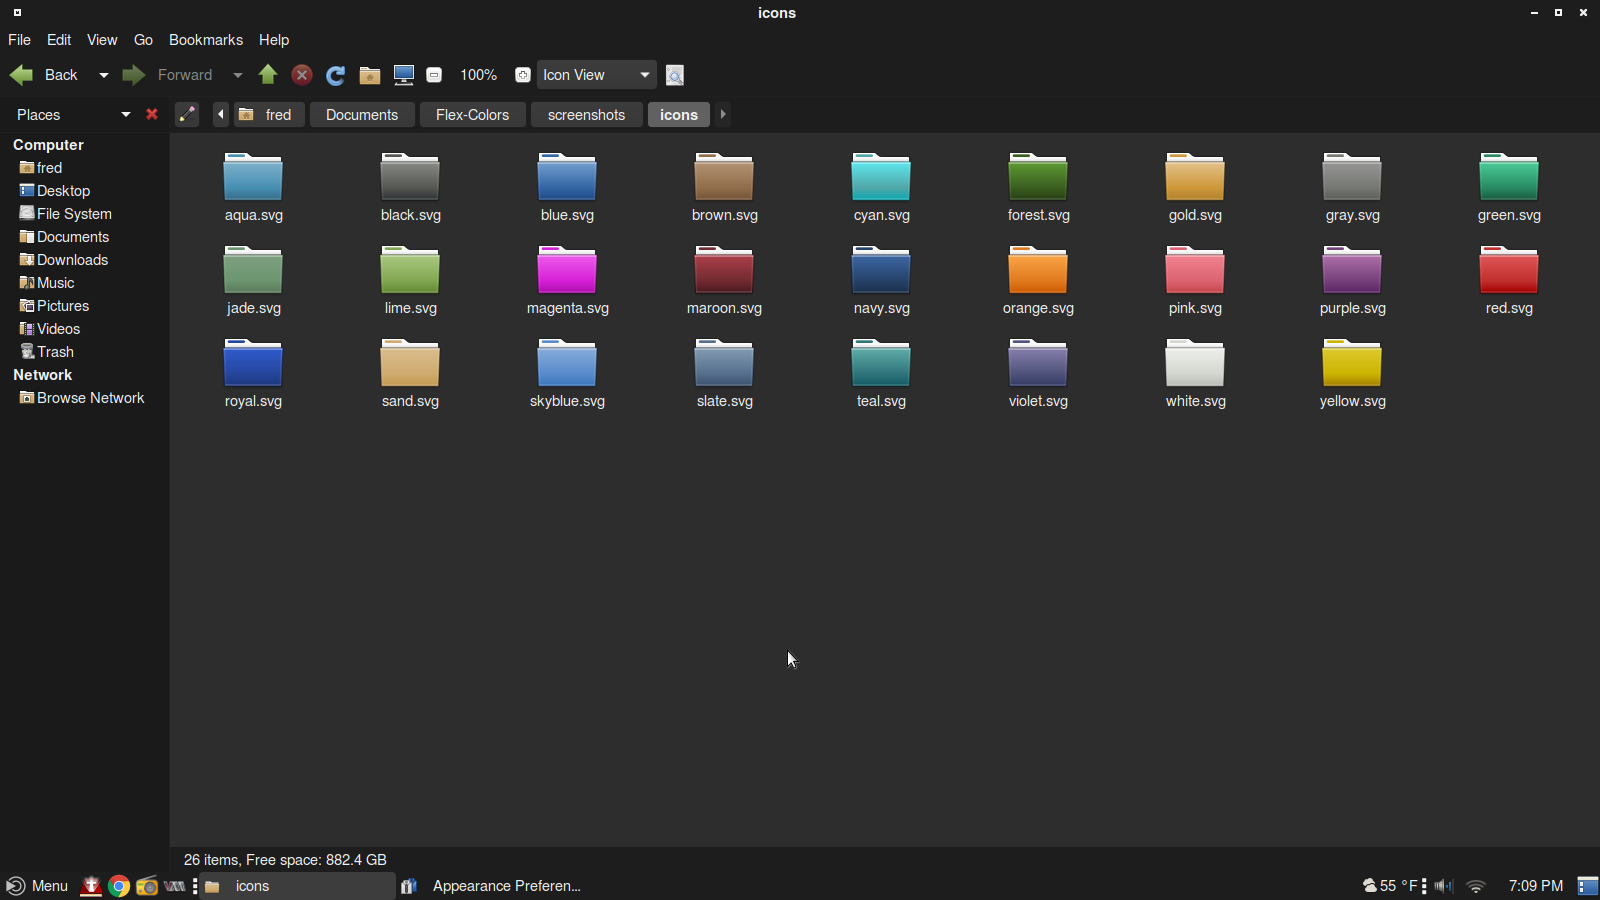Open the Icon View mode dropdown
This screenshot has height=900, width=1600.
pos(597,75)
